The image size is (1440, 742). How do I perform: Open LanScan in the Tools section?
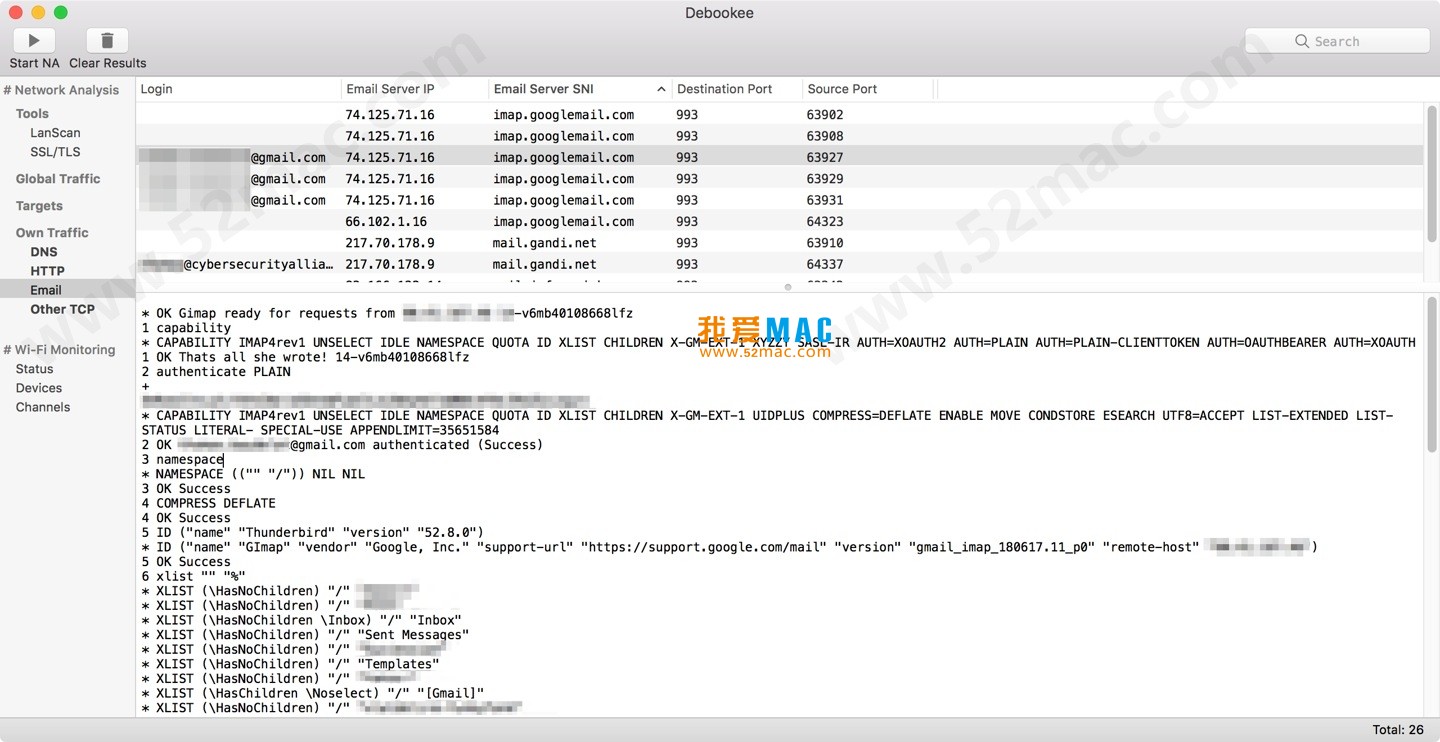55,133
